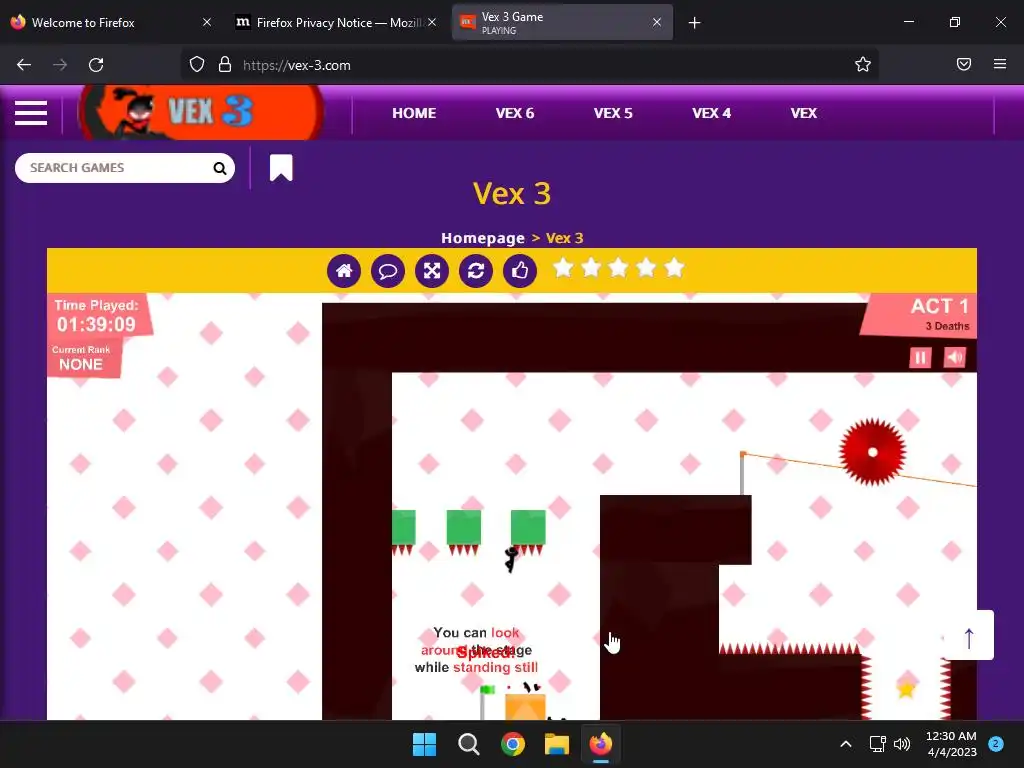This screenshot has height=768, width=1024.
Task: Click the red spinning sawblade
Action: point(872,452)
